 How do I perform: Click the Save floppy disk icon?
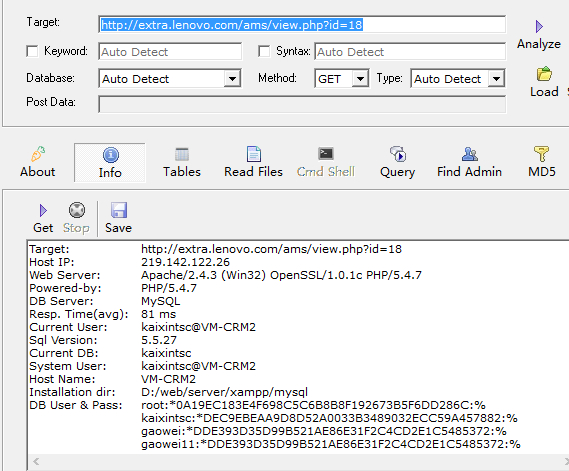click(119, 210)
